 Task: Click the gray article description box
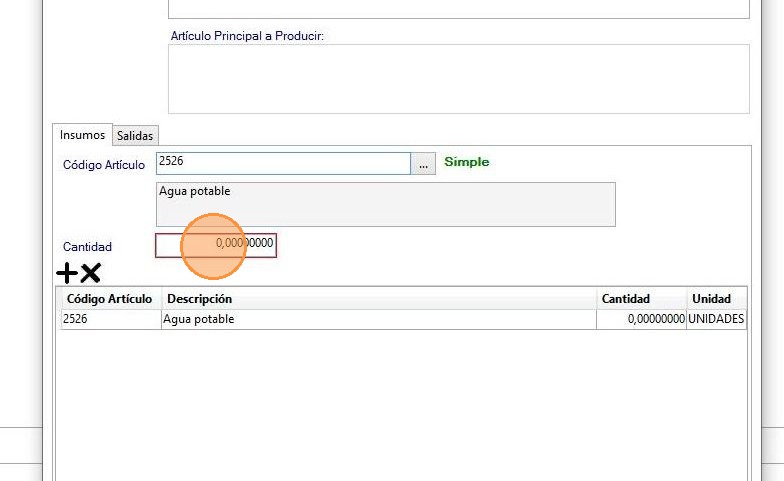tap(385, 204)
